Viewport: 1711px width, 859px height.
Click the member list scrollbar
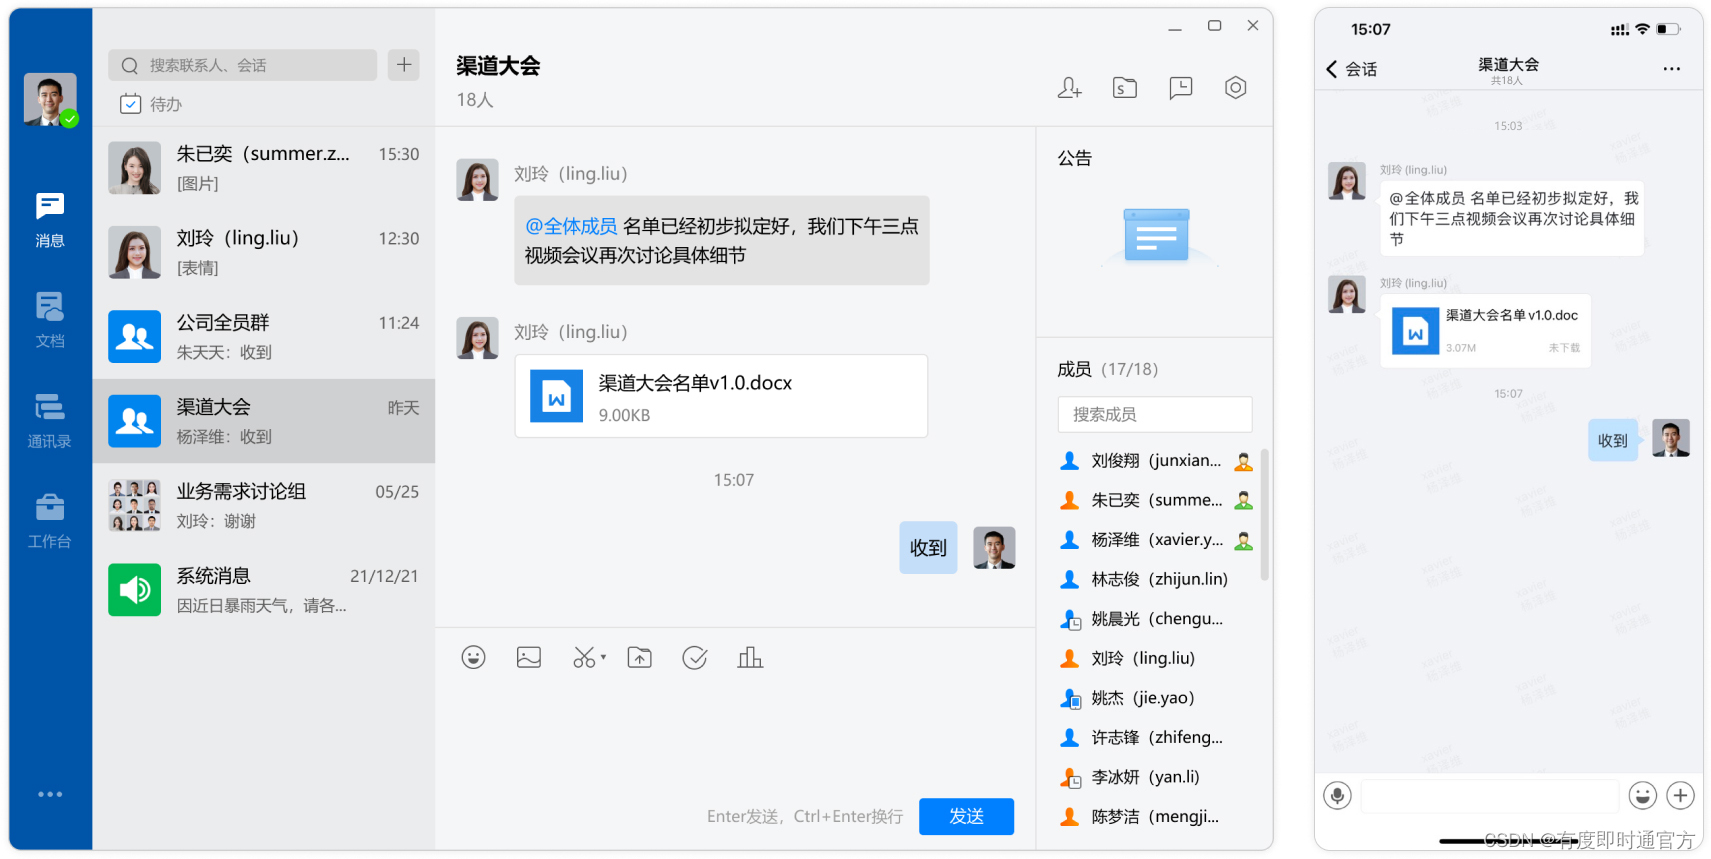[1265, 514]
